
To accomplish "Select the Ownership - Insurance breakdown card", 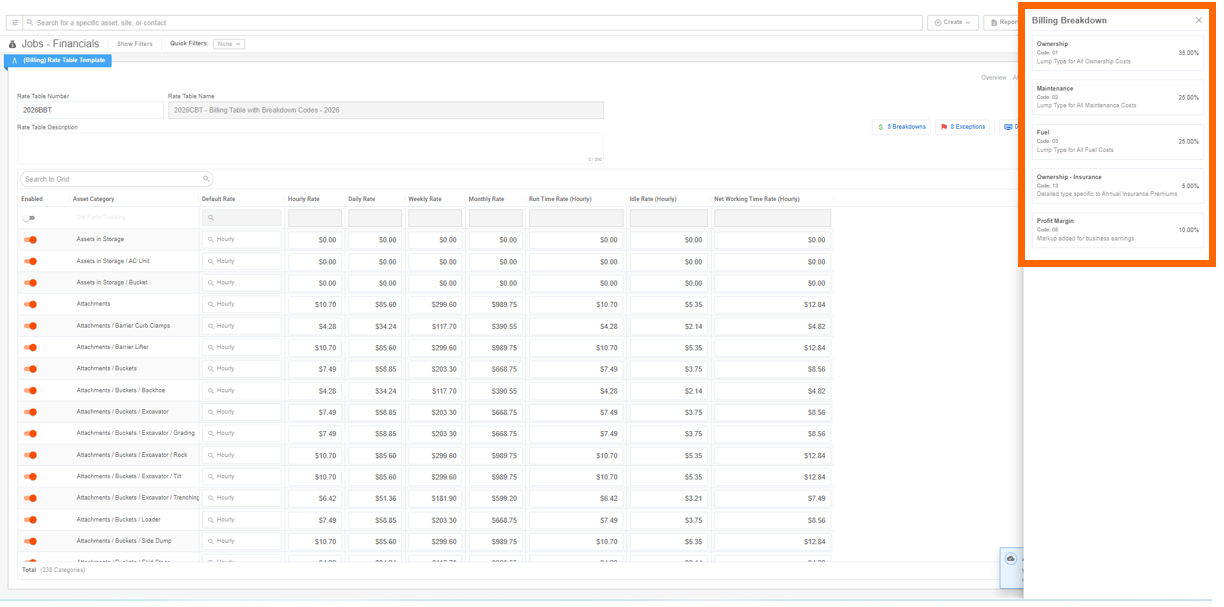I will pos(1118,185).
